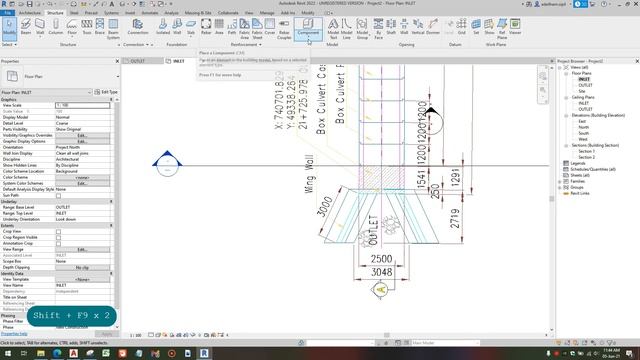Select the structural Floor tool
The image size is (640, 360).
72,27
